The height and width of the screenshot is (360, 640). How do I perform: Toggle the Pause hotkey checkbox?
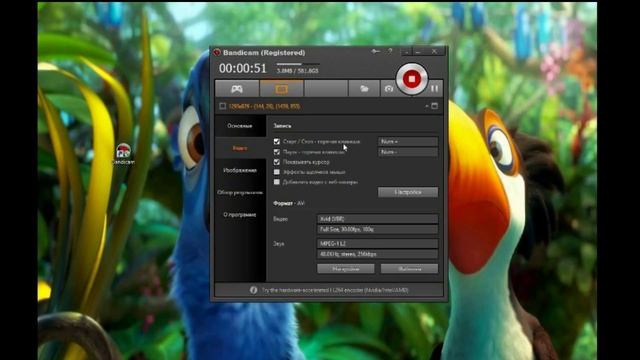[x=277, y=152]
